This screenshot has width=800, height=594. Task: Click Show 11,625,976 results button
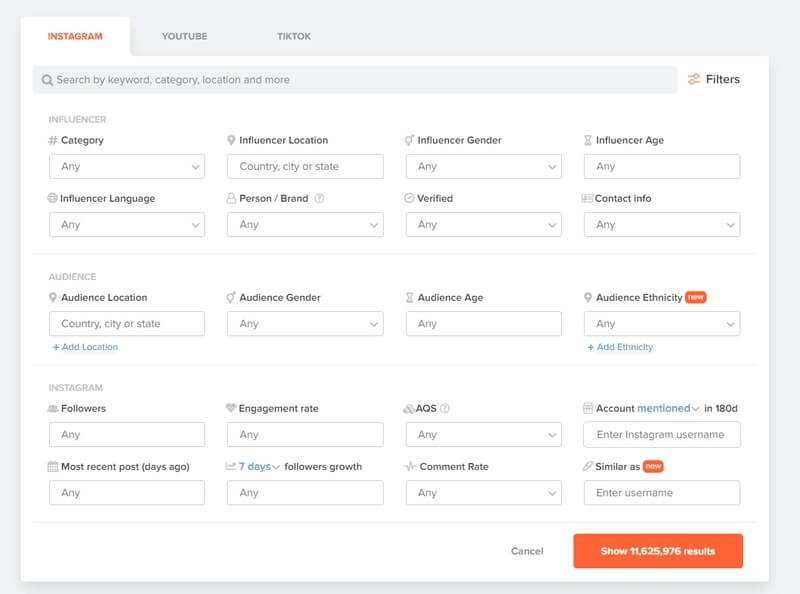[x=658, y=551]
